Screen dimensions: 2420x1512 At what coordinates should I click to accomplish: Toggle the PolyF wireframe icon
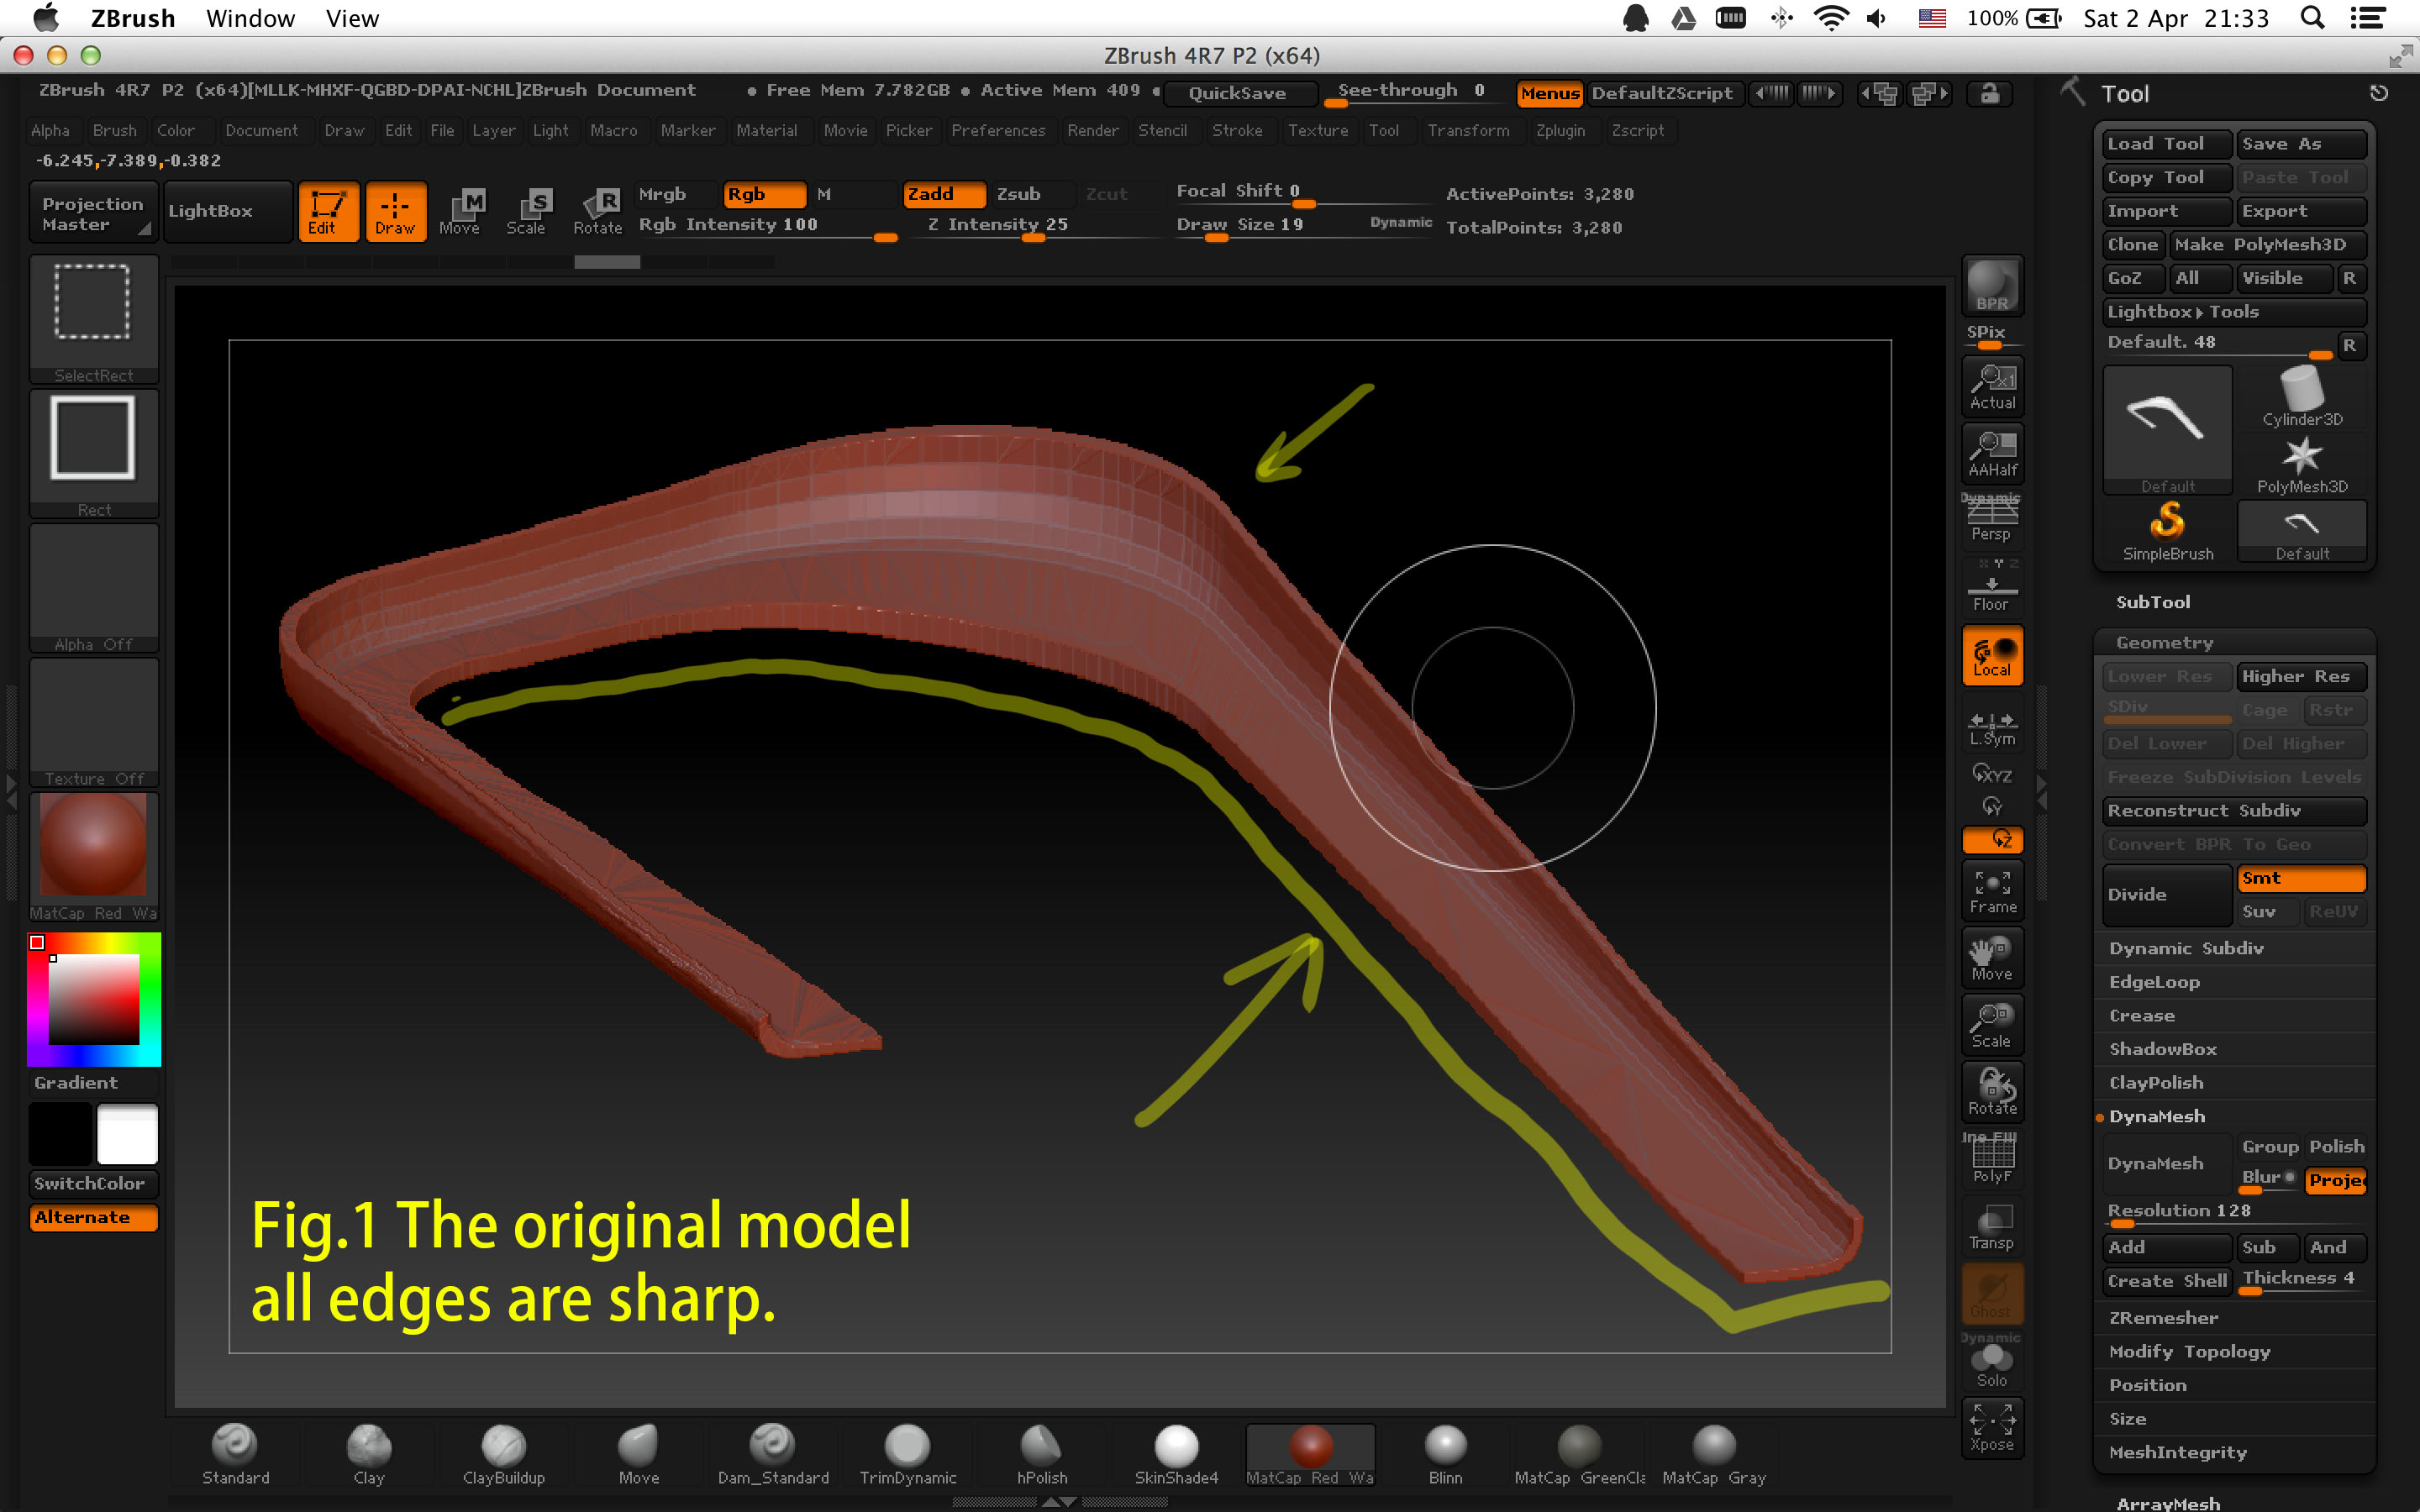[1992, 1159]
